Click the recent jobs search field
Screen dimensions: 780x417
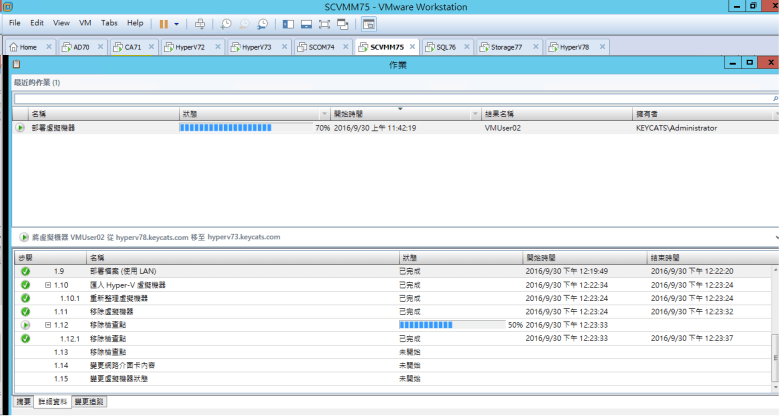390,99
